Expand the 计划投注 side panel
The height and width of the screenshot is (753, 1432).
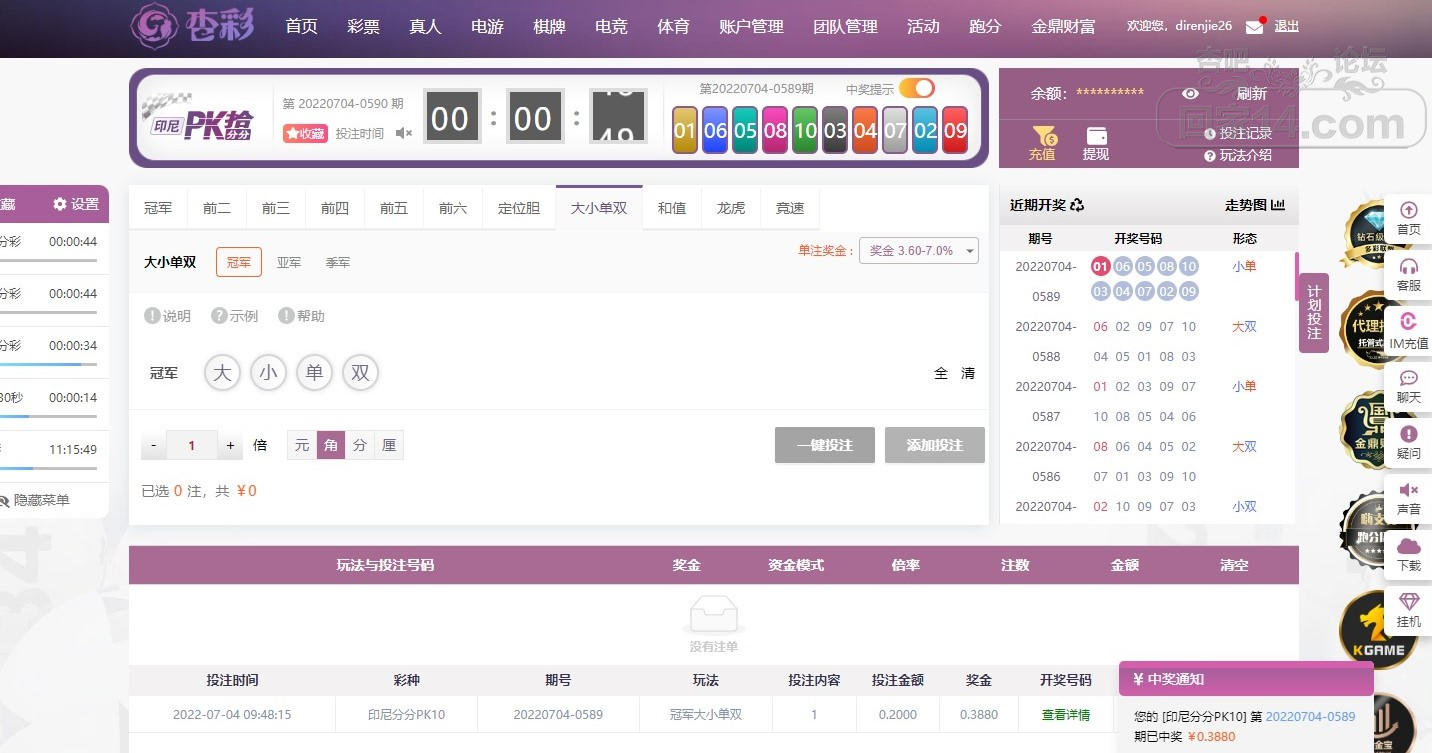click(1313, 312)
